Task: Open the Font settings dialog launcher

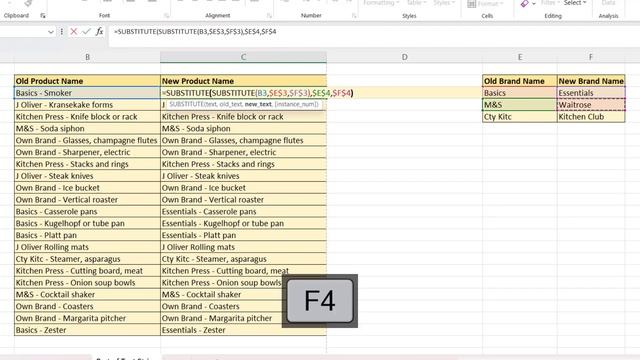Action: tap(166, 16)
